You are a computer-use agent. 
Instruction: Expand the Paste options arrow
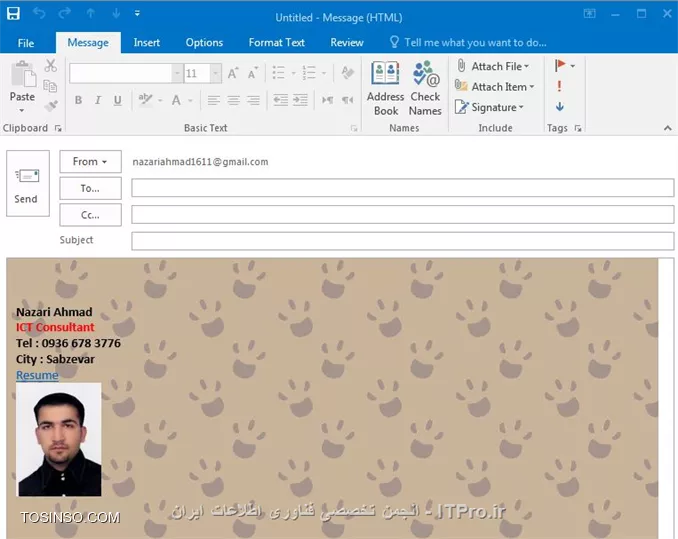[x=22, y=111]
